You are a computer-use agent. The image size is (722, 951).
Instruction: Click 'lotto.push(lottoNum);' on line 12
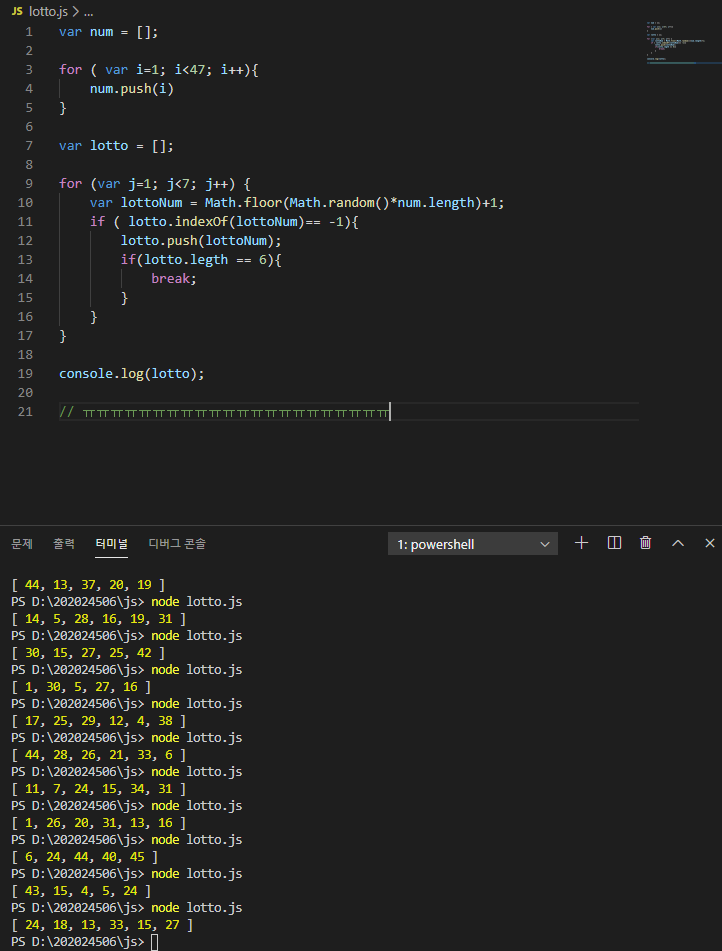point(201,241)
